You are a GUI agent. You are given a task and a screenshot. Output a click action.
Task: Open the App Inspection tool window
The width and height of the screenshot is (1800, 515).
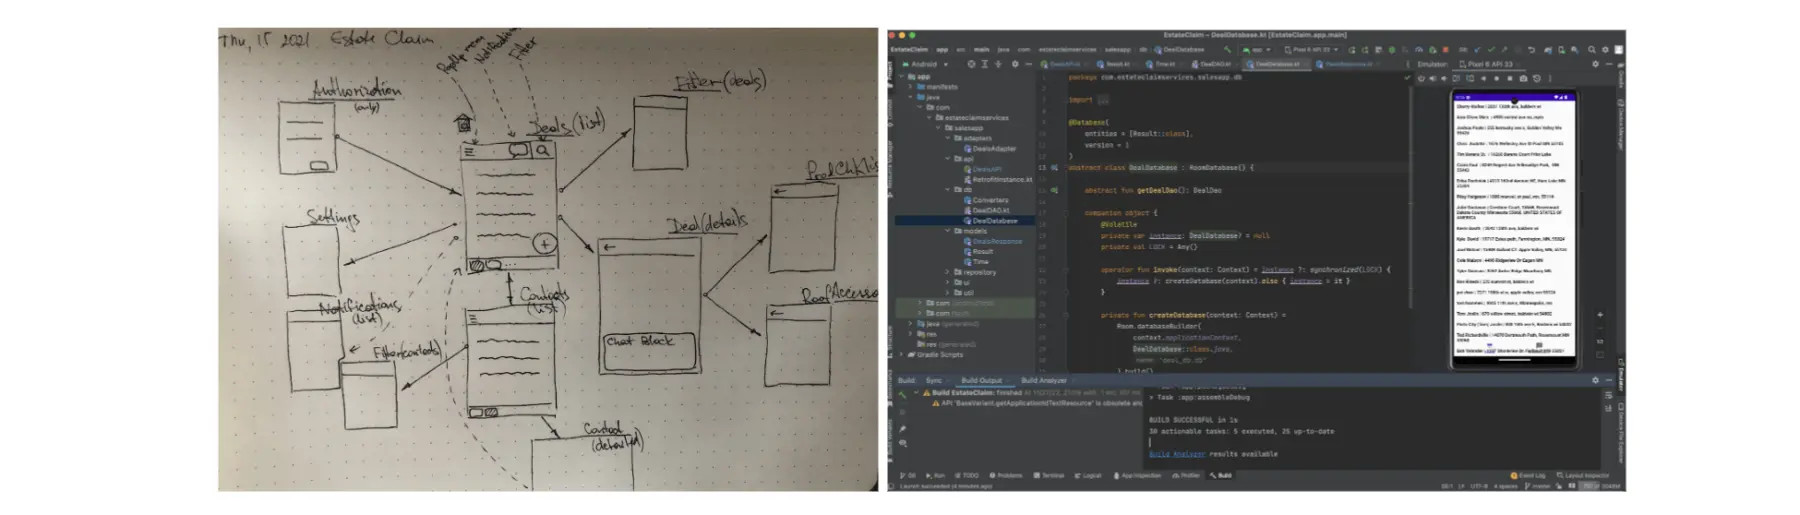pyautogui.click(x=1138, y=475)
